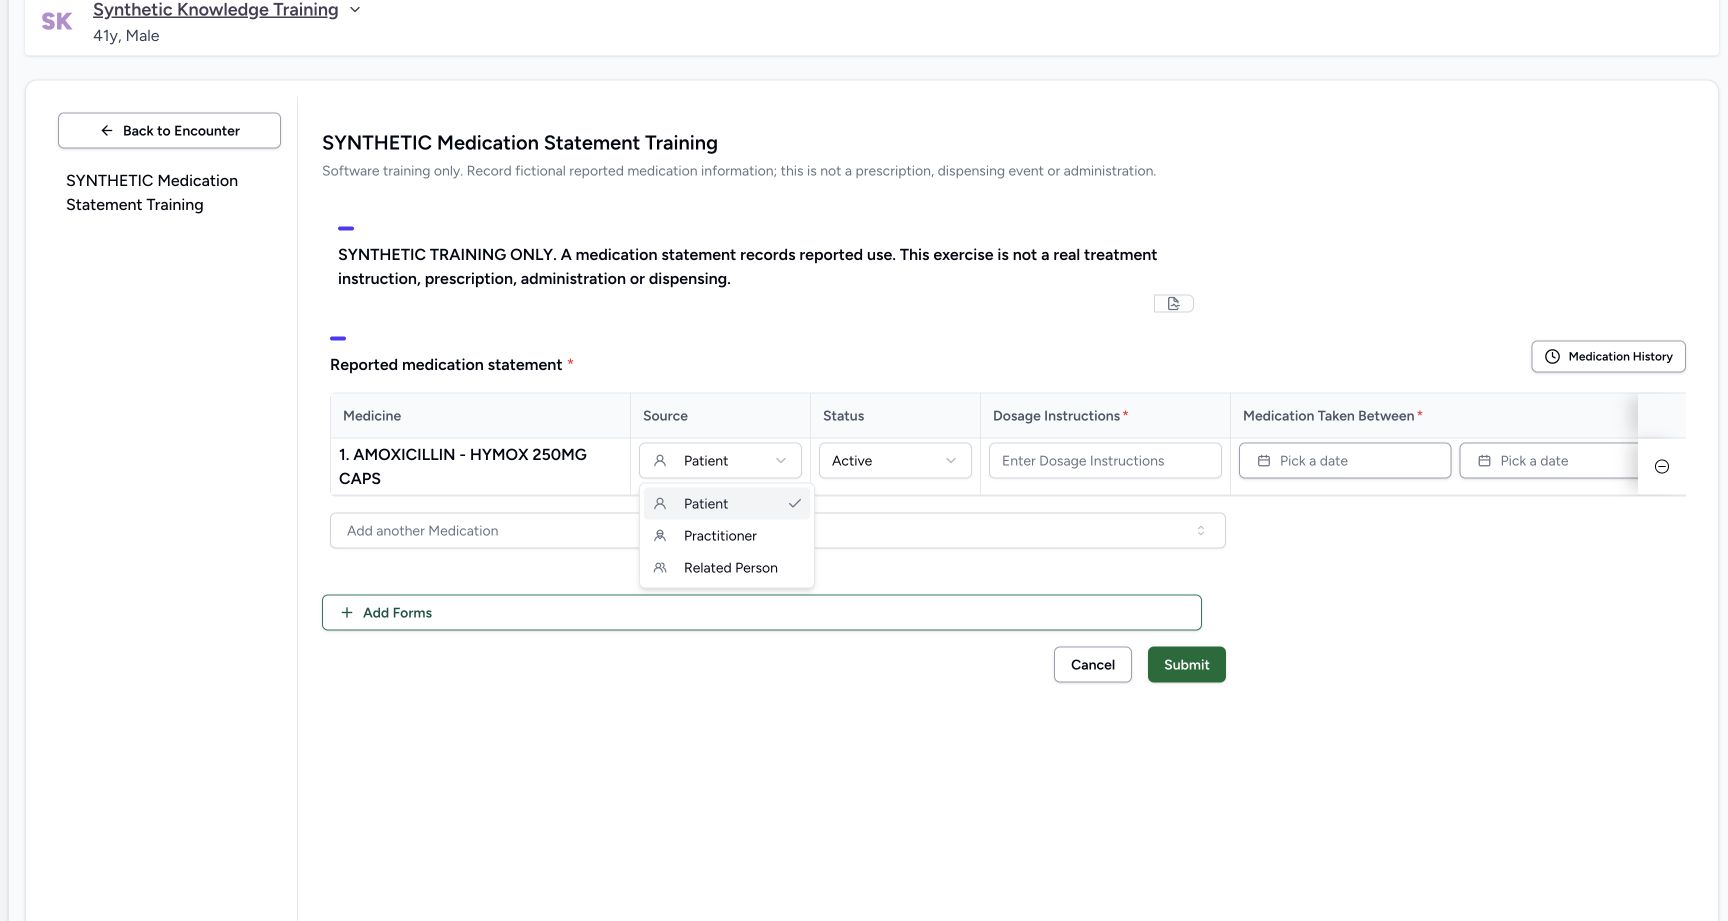Open the second Pick a date picker
Image resolution: width=1728 pixels, height=921 pixels.
pyautogui.click(x=1548, y=461)
